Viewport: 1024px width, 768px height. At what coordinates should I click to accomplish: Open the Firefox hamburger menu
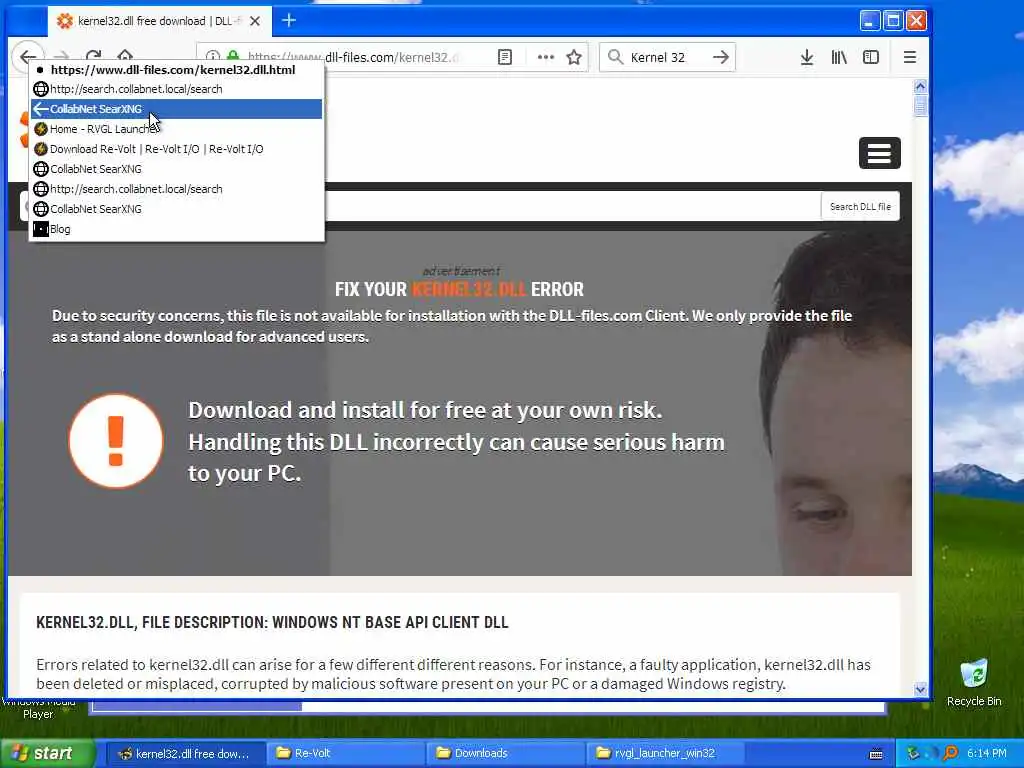(910, 57)
